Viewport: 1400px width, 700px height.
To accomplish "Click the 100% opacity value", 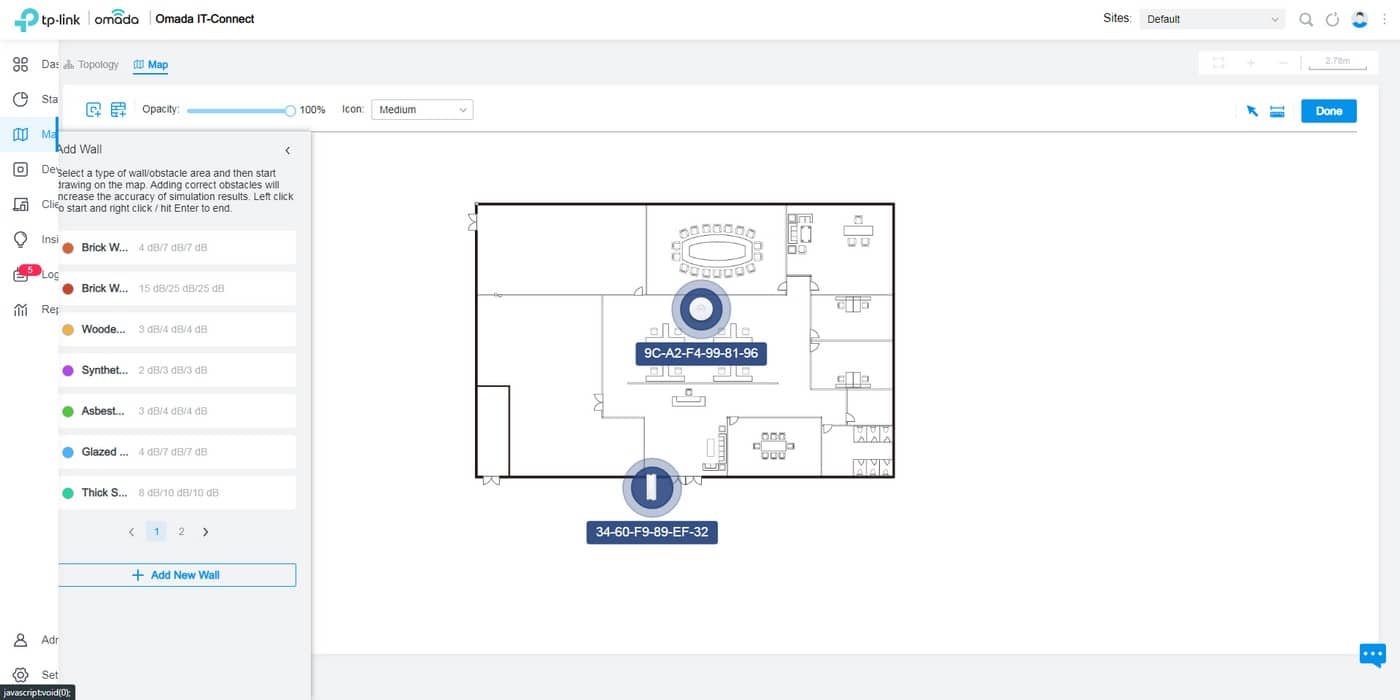I will point(313,110).
